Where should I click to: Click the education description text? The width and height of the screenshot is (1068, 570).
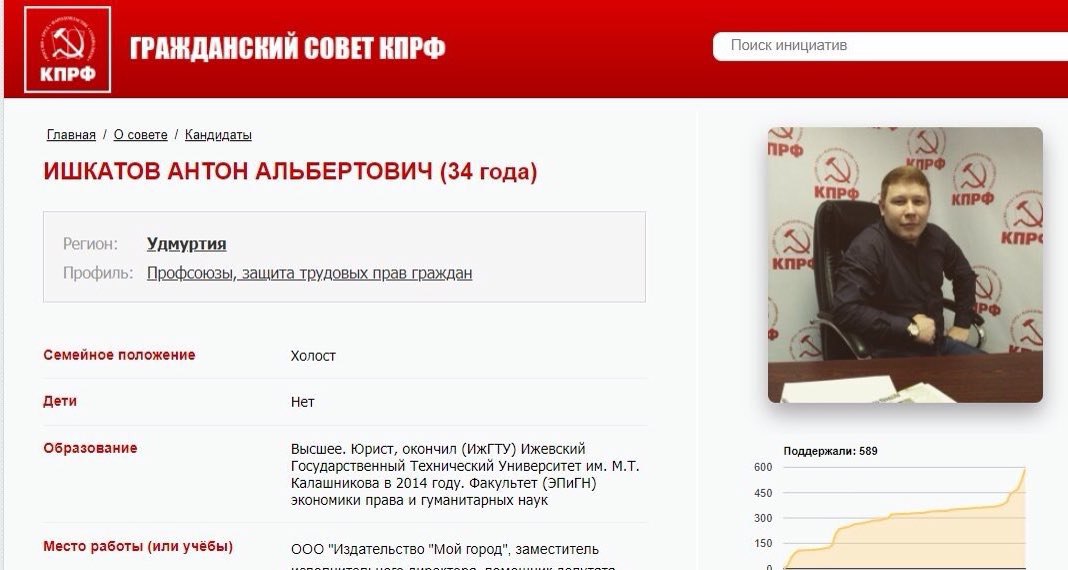tap(465, 475)
